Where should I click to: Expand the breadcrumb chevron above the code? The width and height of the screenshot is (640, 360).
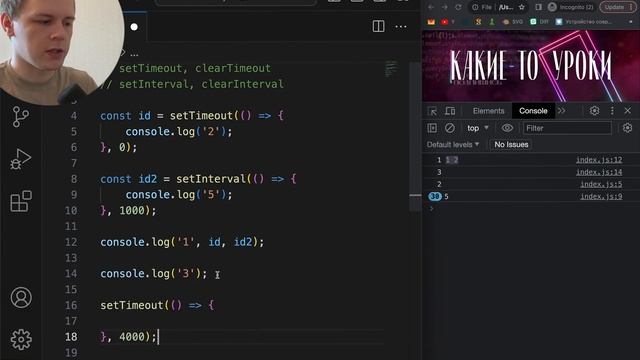(123, 52)
